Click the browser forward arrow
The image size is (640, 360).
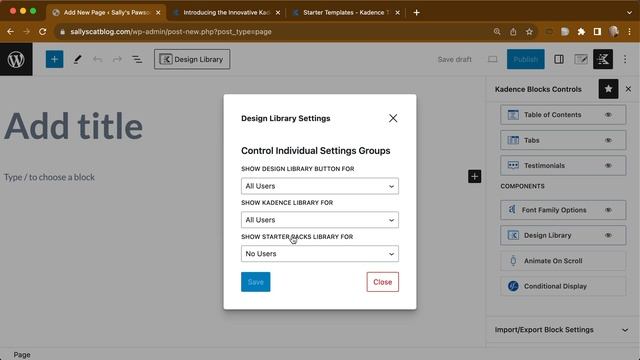pyautogui.click(x=27, y=31)
